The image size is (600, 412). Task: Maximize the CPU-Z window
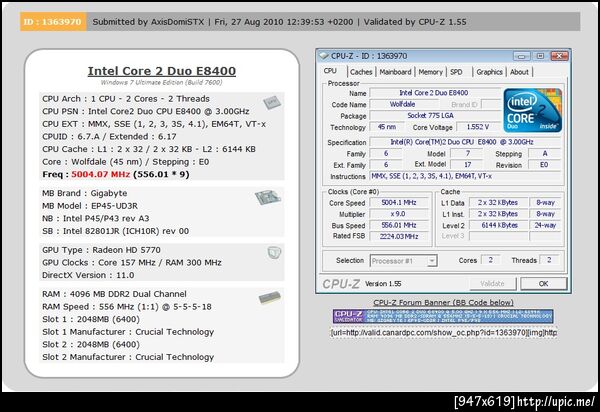540,56
